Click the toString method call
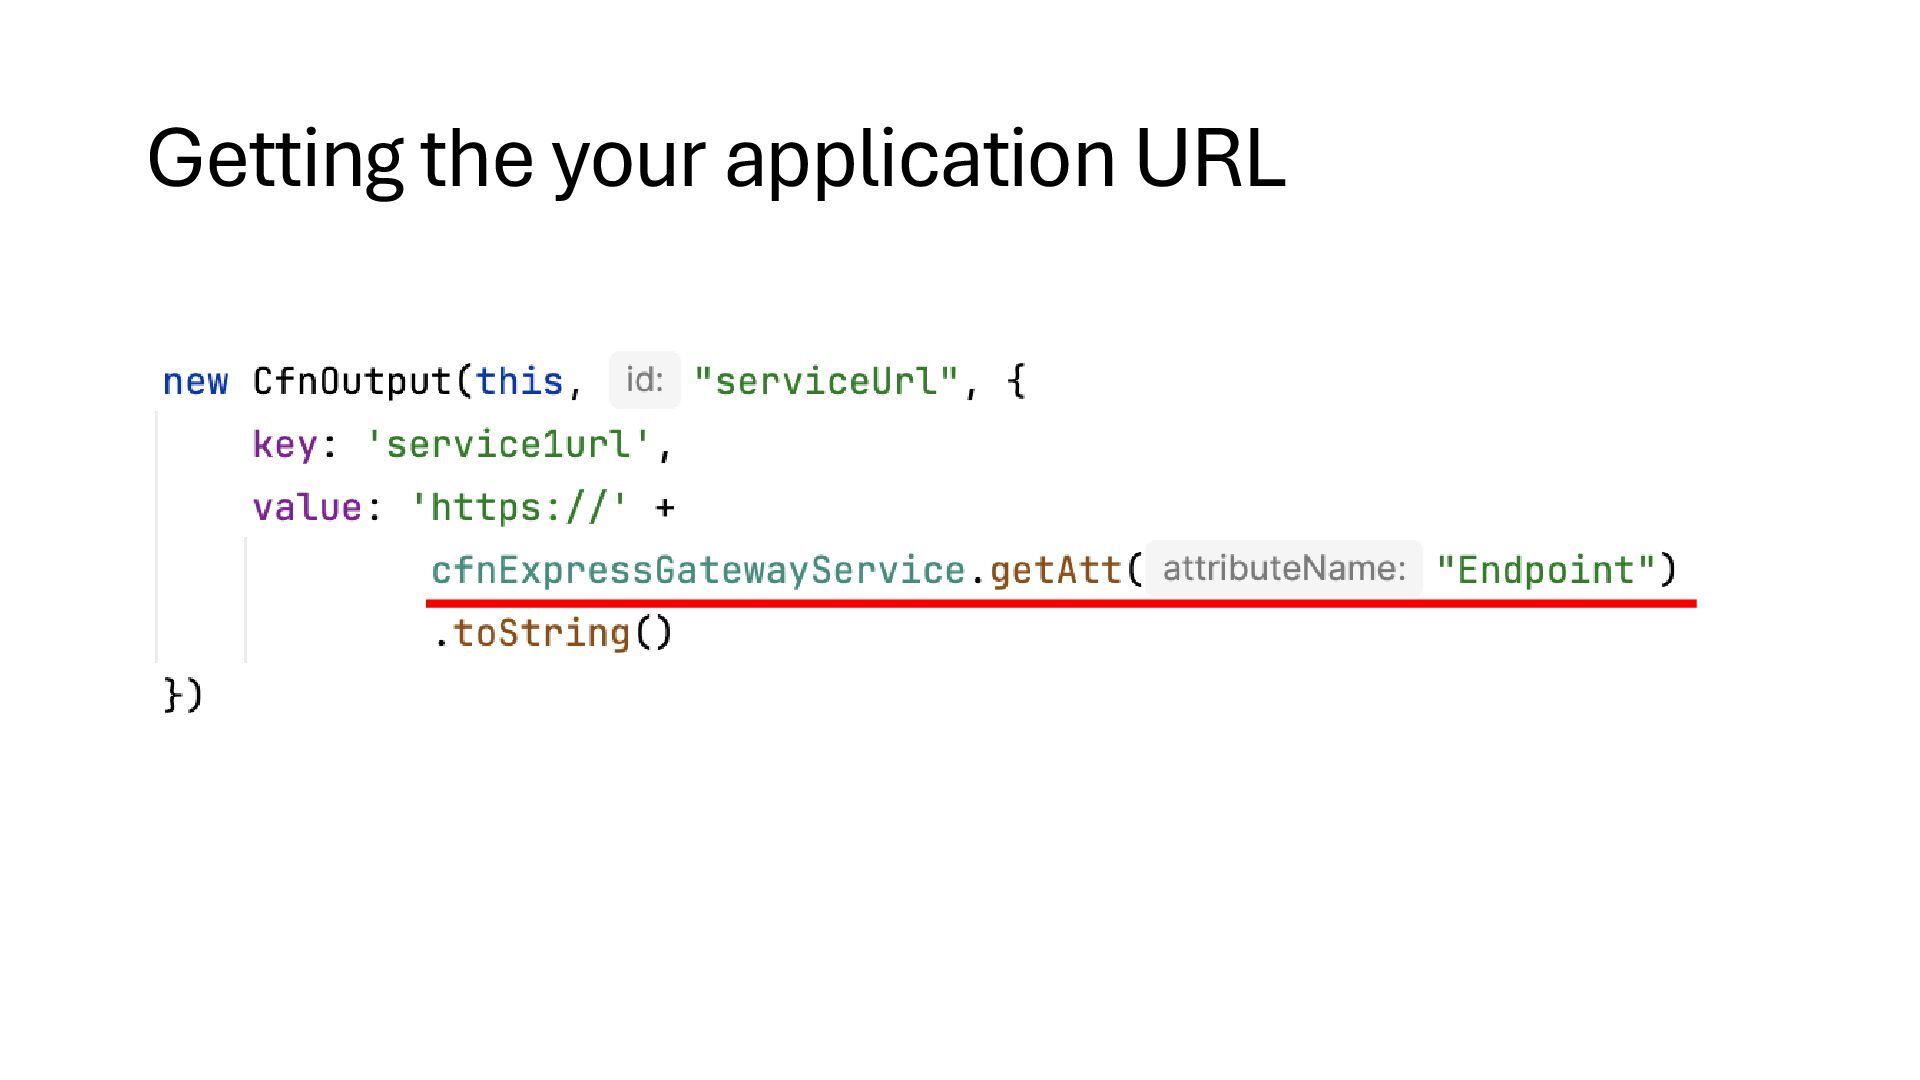This screenshot has width=1920, height=1080. (542, 633)
